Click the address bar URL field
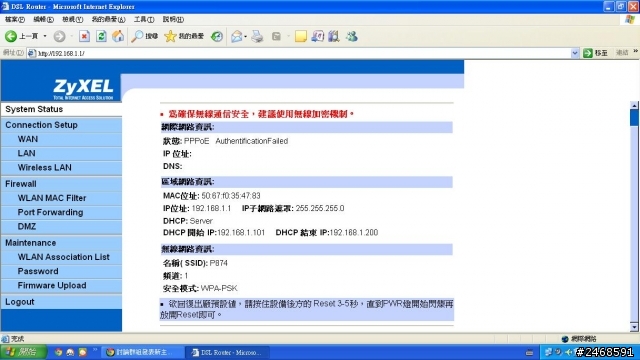Viewport: 640px width, 360px height. pos(302,53)
